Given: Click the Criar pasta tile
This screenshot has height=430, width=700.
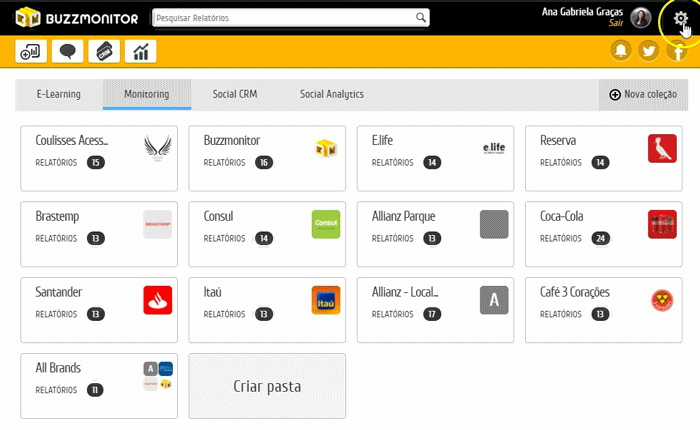Looking at the screenshot, I should [x=267, y=386].
